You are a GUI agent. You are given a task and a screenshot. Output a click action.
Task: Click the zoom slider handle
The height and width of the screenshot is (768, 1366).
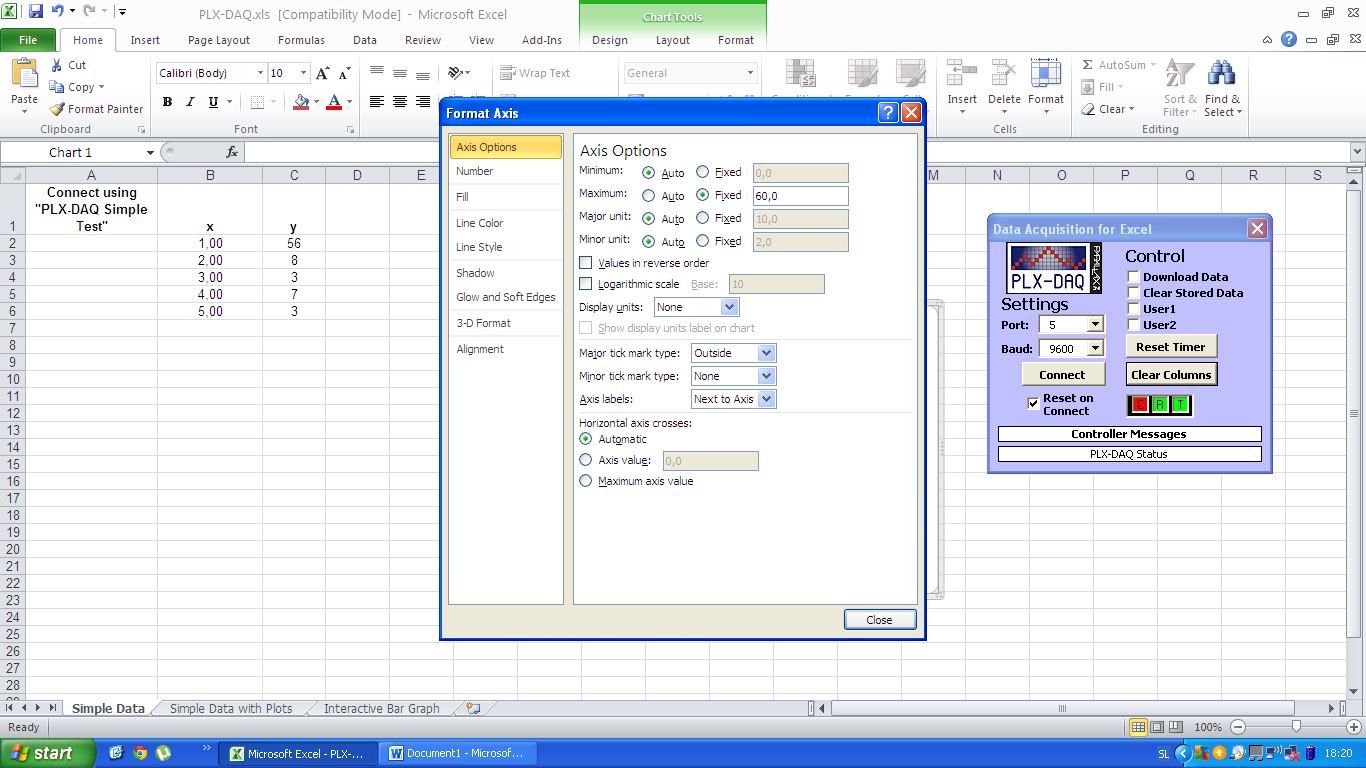point(1296,727)
